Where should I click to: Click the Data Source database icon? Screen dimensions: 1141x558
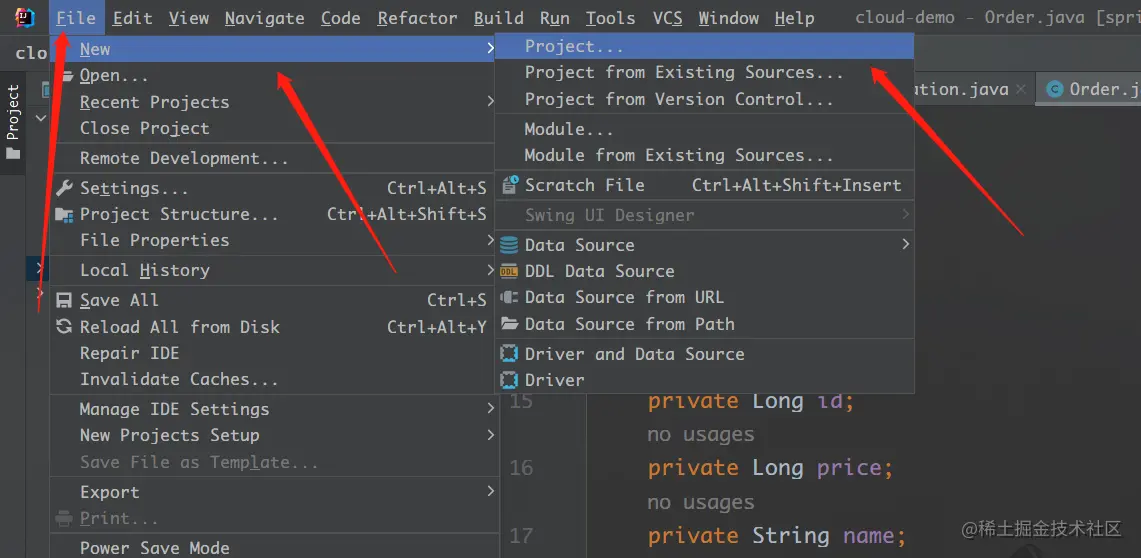[x=509, y=245]
